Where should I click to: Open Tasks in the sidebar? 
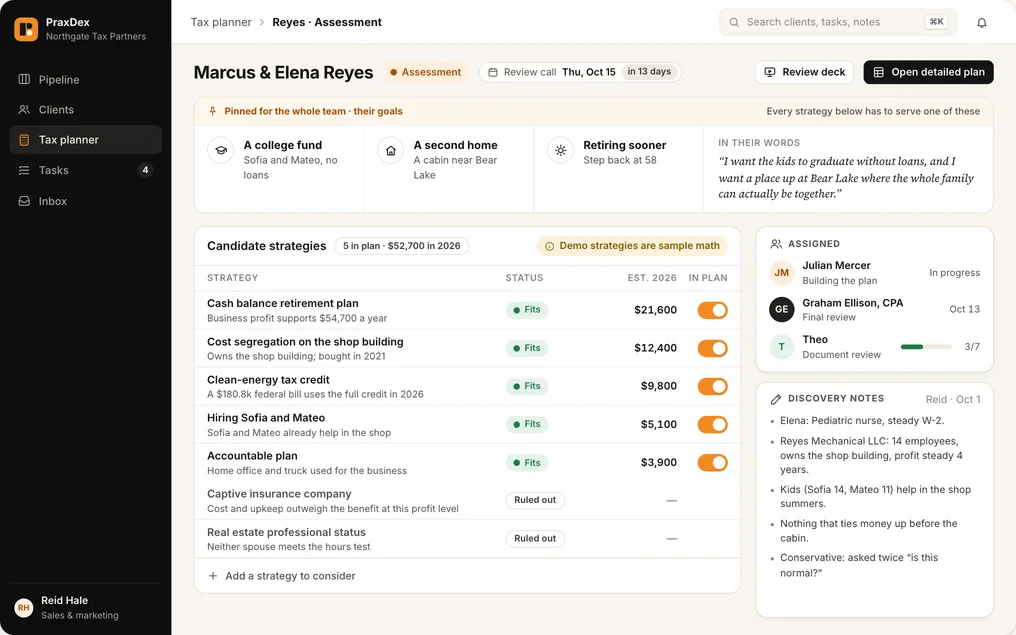[86, 170]
